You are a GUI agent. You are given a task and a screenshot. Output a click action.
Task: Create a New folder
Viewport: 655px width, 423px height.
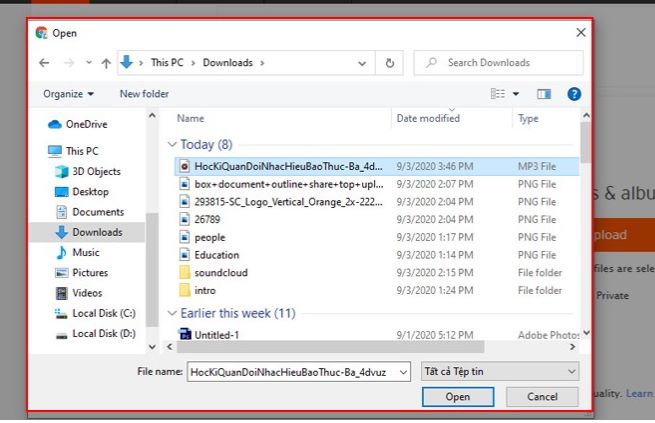(x=144, y=94)
